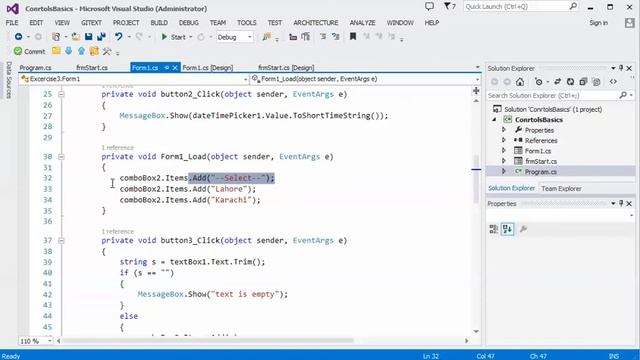Select Form1.cs in Solution Explorer tree
Viewport: 640px width, 360px height.
coord(538,151)
